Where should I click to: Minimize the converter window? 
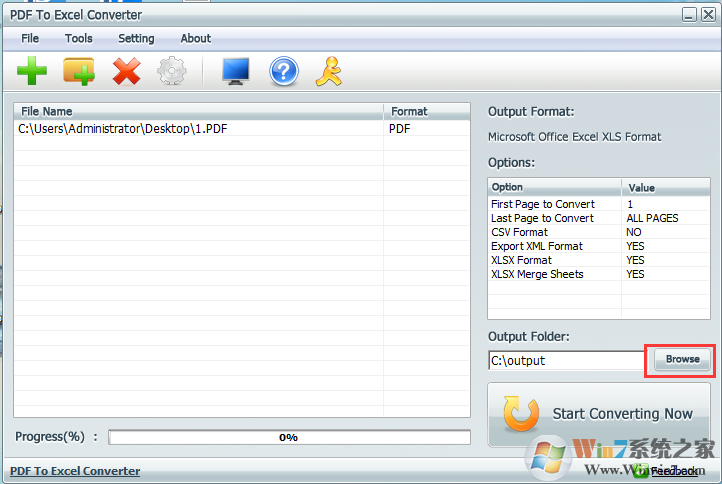pos(689,15)
